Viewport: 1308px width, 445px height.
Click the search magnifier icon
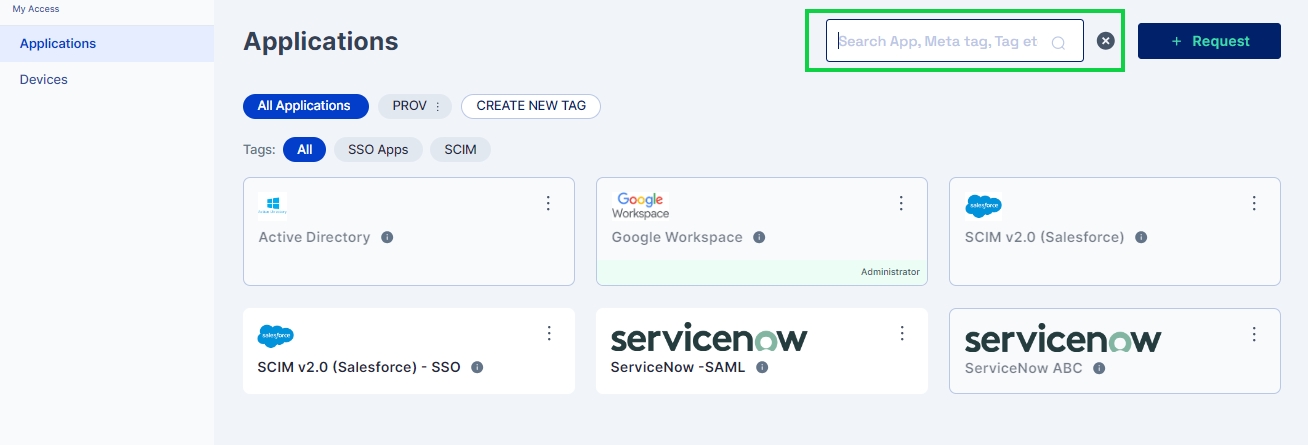point(1058,42)
